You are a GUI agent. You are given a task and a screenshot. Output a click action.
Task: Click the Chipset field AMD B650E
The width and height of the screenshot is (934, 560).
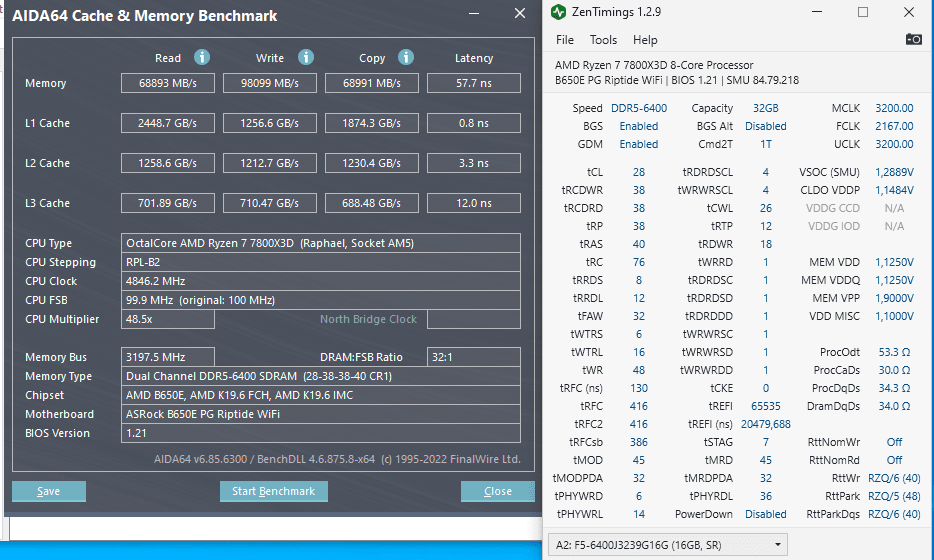click(x=321, y=395)
